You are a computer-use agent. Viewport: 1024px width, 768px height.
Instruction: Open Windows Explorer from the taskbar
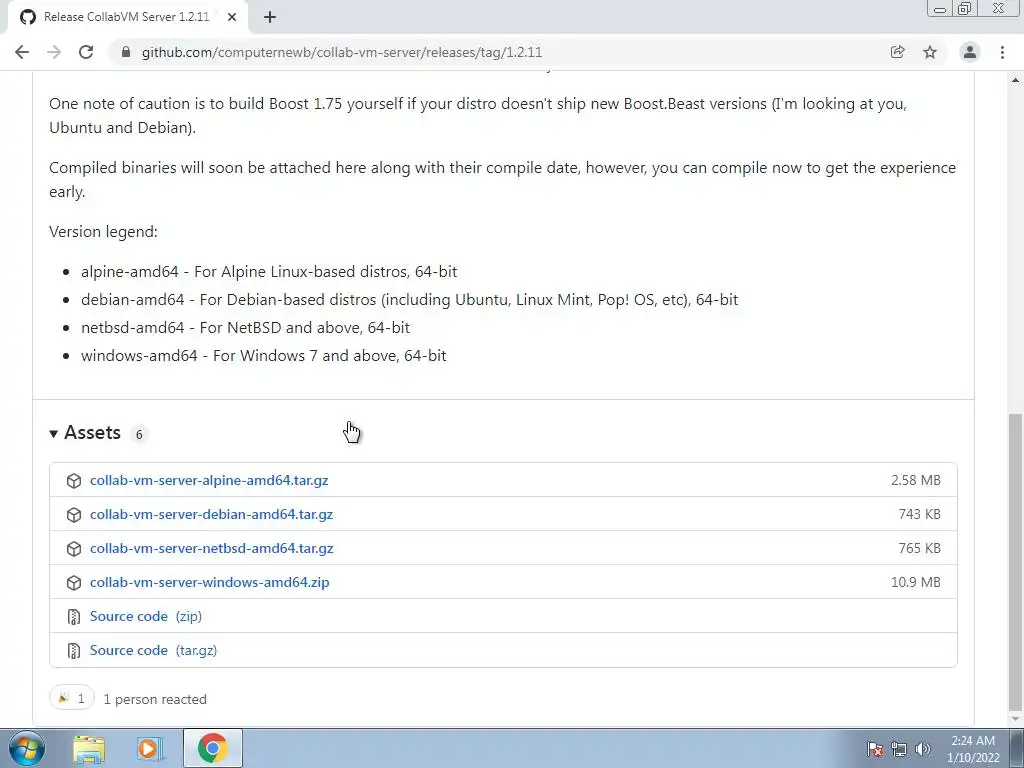coord(89,748)
